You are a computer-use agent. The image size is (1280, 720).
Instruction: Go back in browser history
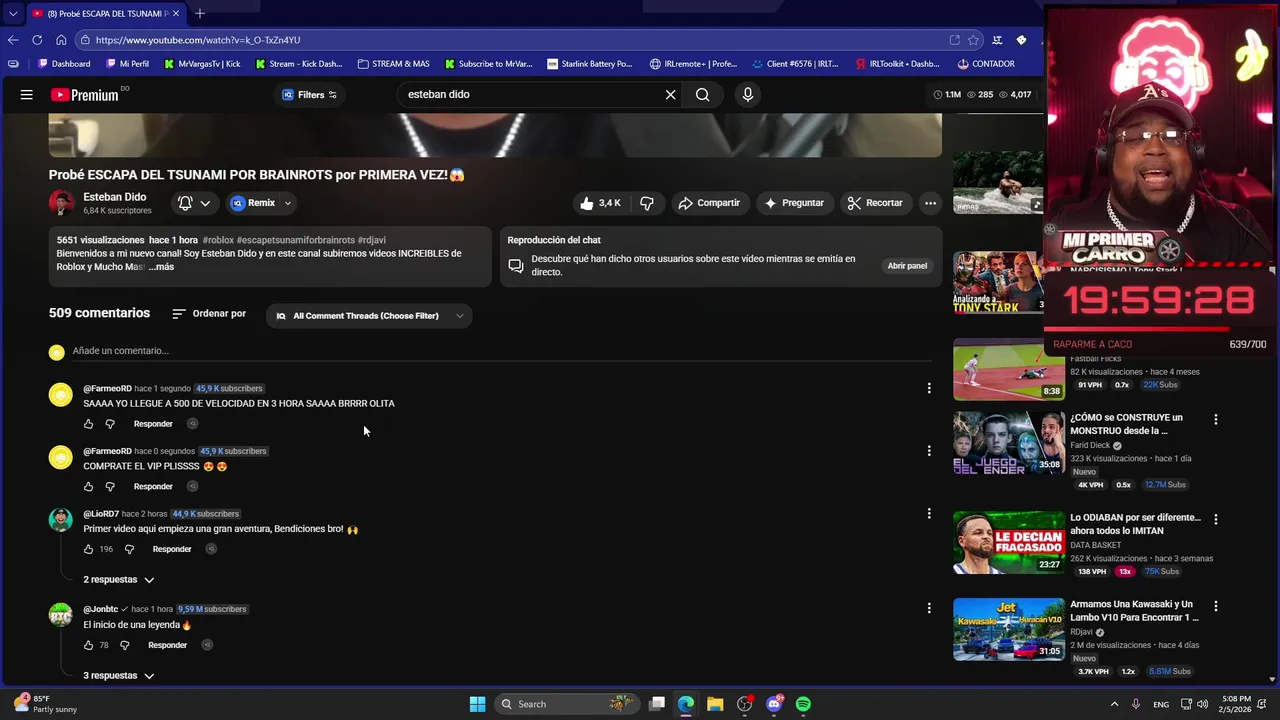tap(13, 40)
